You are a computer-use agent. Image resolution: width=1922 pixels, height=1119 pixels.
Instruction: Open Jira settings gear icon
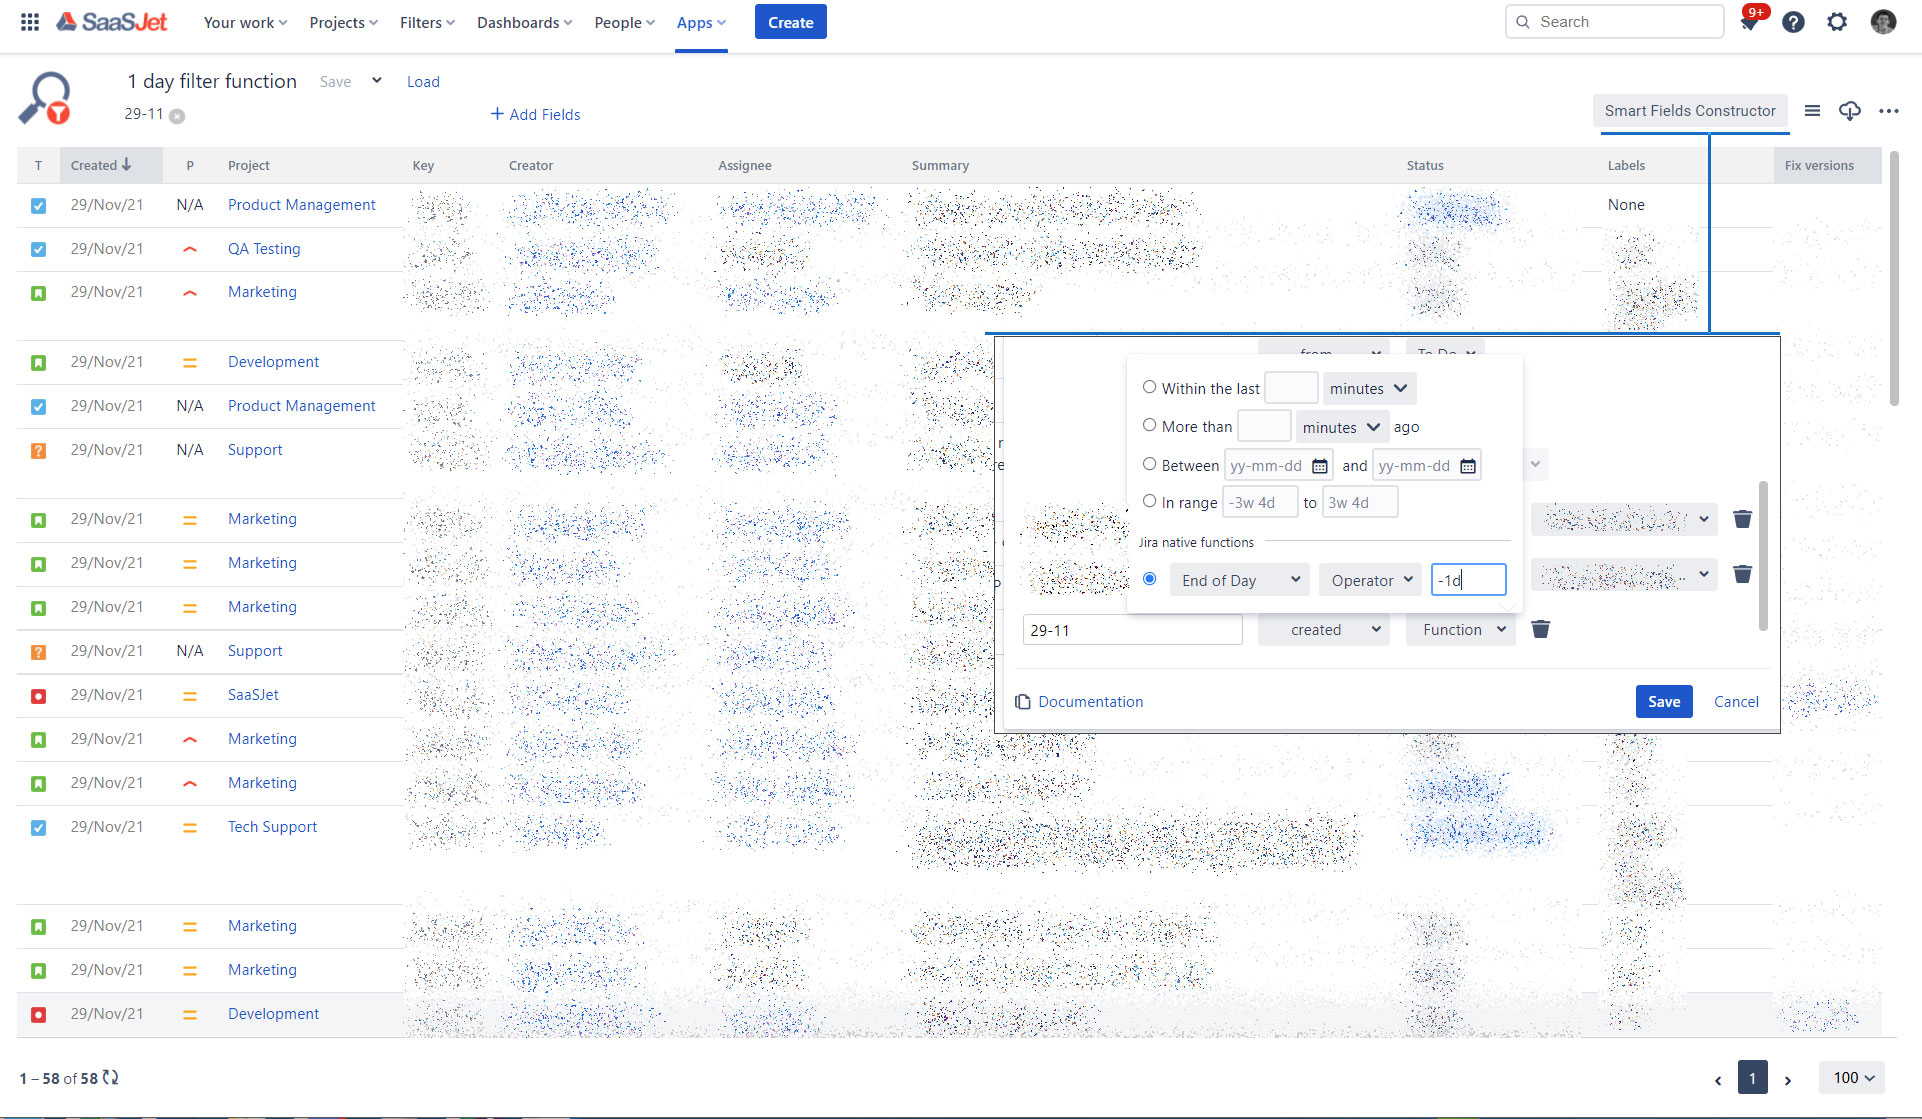point(1837,22)
